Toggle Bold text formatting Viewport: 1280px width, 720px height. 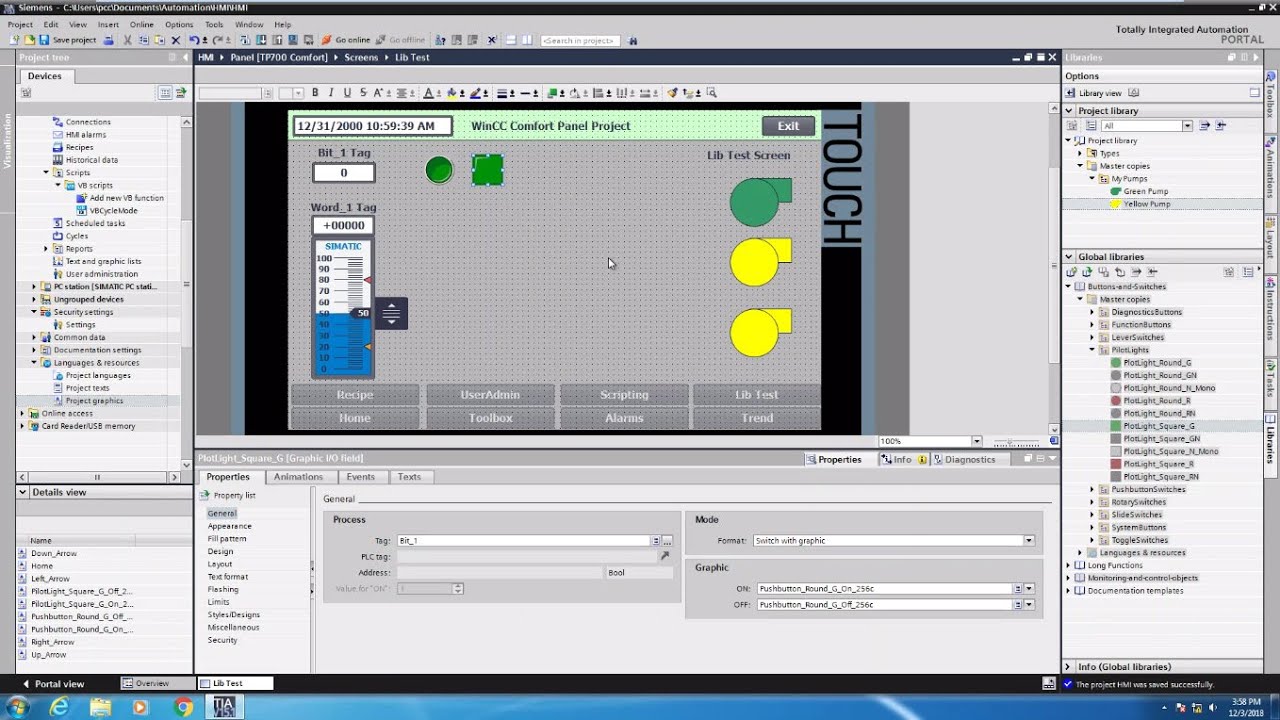315,93
